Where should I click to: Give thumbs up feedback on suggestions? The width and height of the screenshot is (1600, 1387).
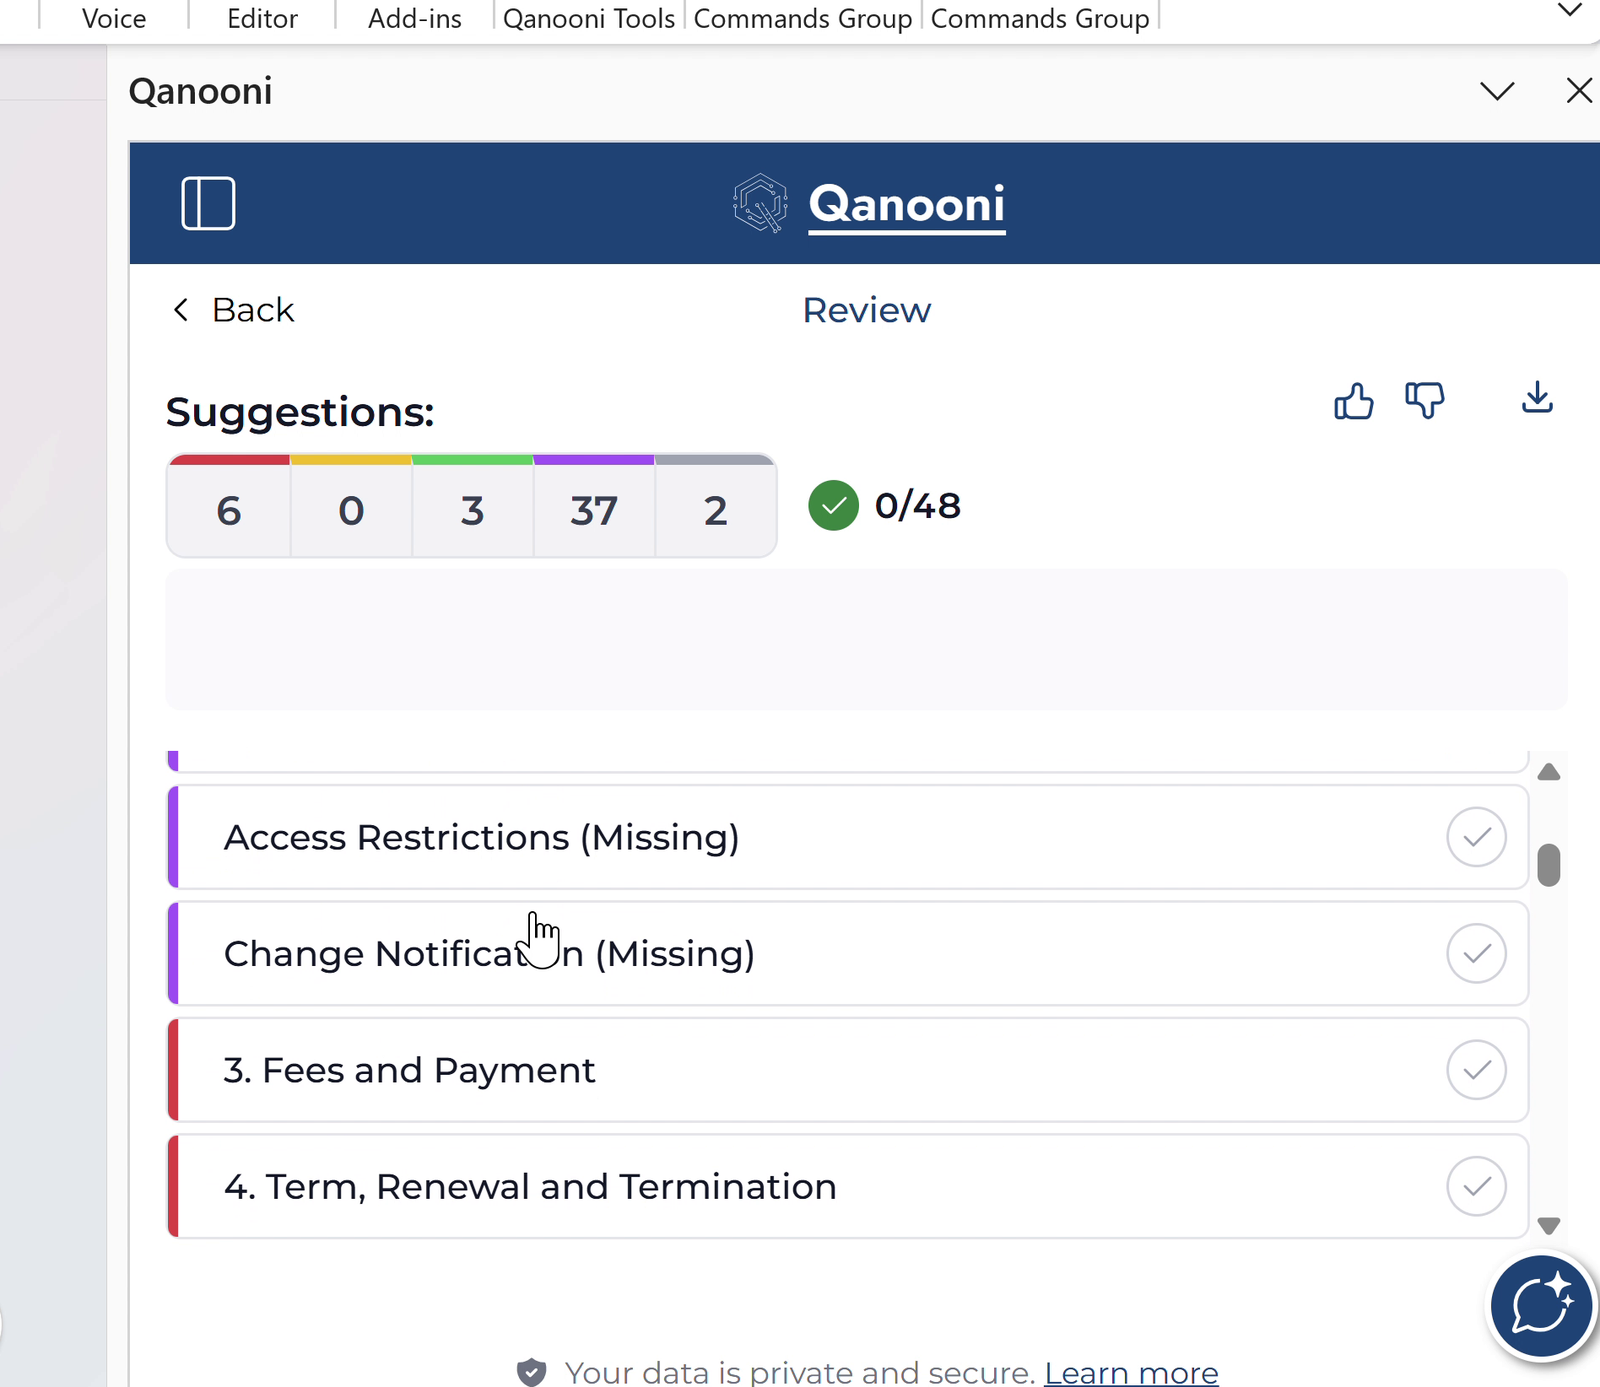tap(1354, 401)
